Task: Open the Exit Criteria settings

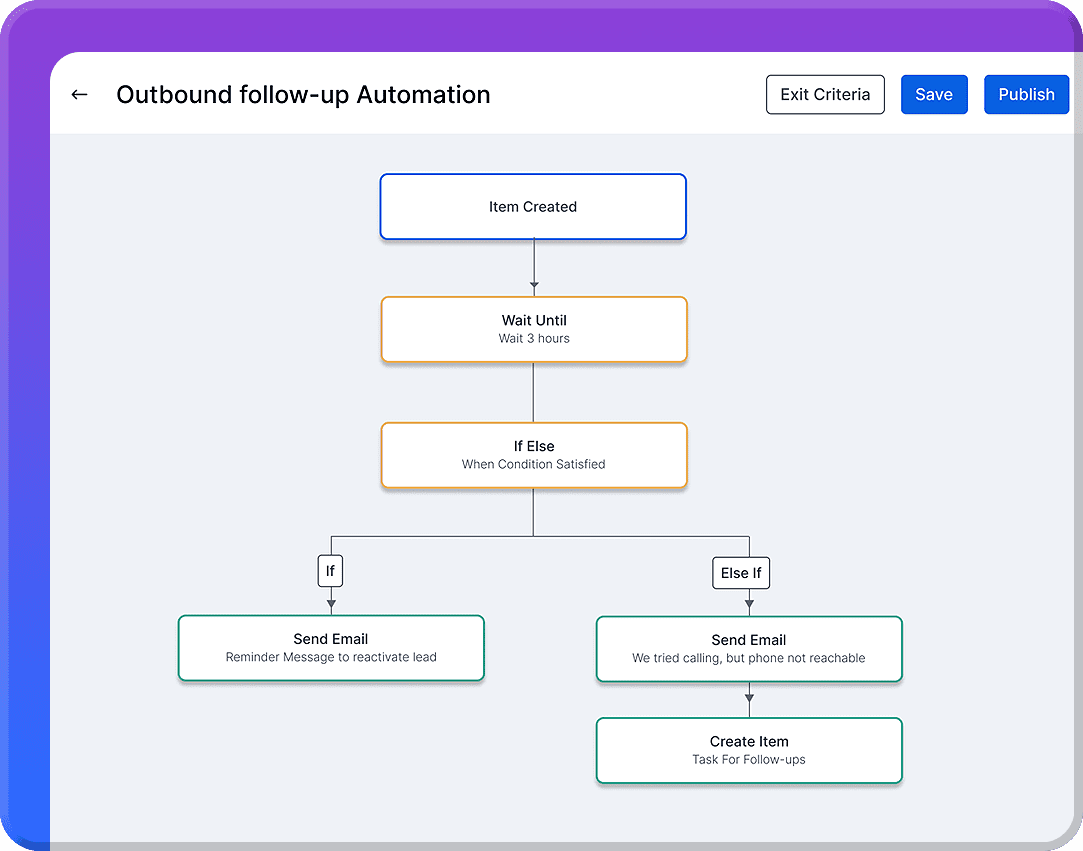Action: [x=825, y=95]
